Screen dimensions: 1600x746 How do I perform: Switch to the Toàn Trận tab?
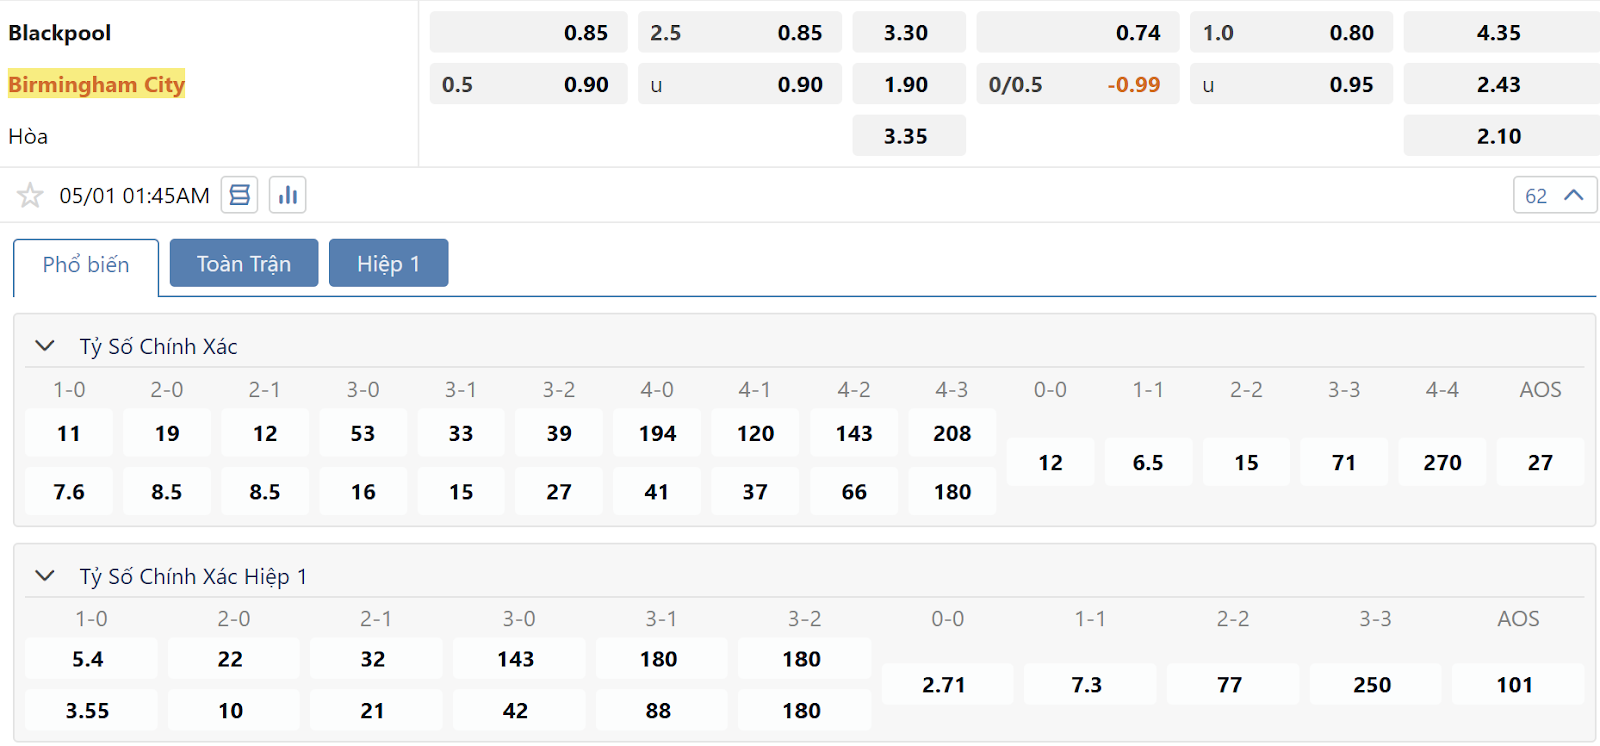[x=244, y=263]
